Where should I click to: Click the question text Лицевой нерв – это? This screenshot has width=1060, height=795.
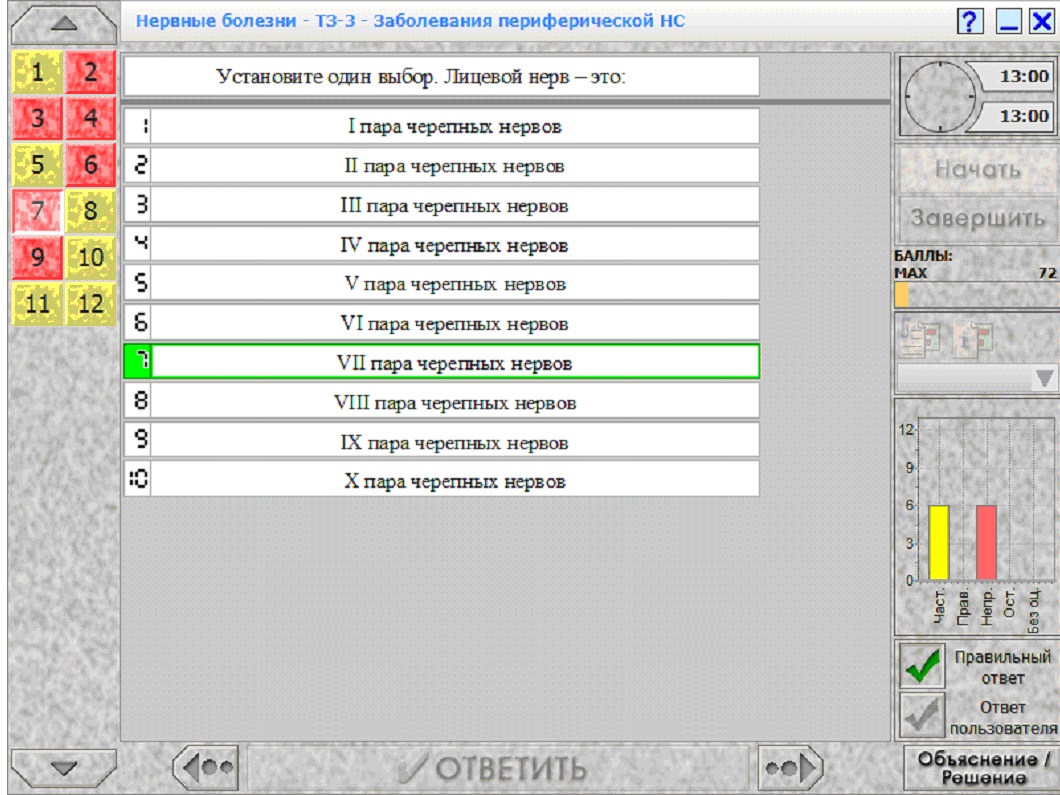tap(535, 76)
